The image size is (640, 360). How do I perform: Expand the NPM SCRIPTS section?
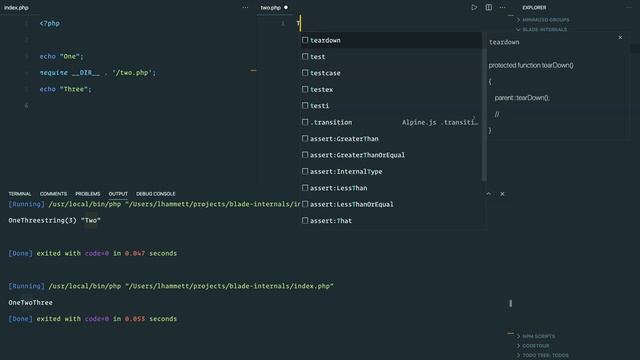click(536, 336)
